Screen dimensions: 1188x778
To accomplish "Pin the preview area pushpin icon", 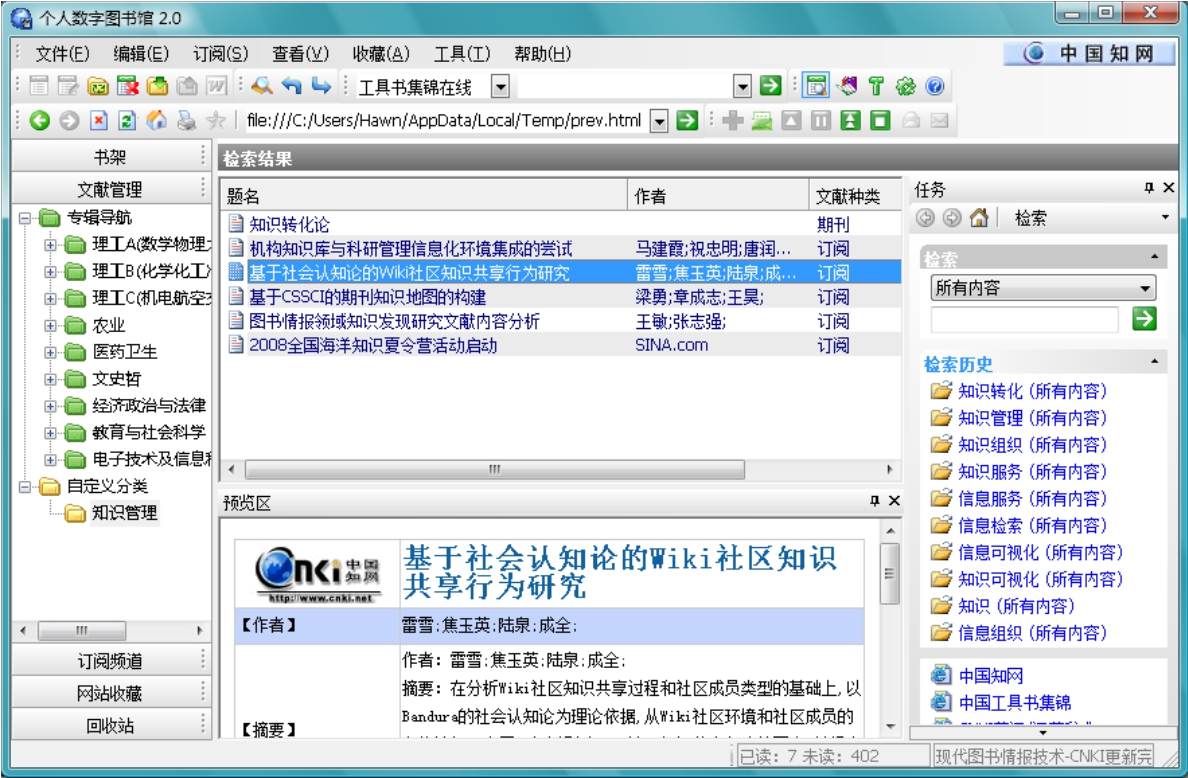I will coord(874,500).
